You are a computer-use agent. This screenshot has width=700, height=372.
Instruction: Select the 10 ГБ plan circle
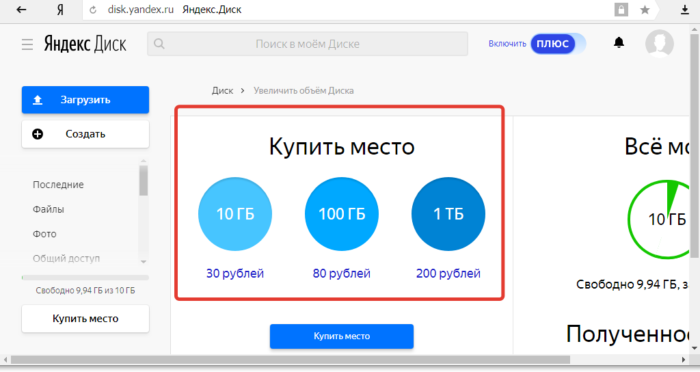coord(235,214)
